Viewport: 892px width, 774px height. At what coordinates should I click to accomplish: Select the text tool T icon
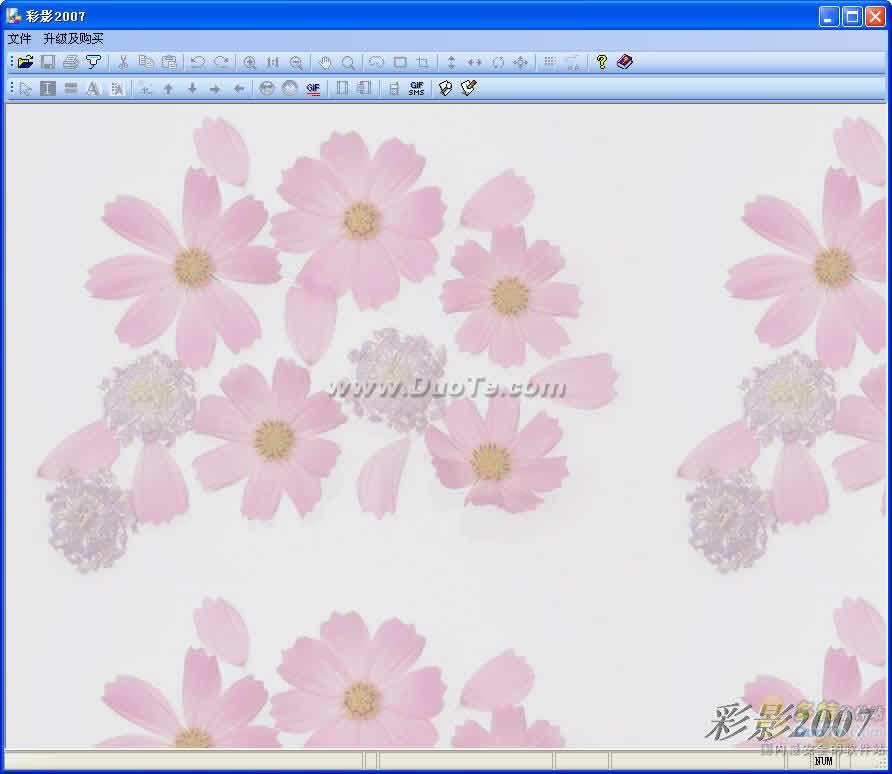(48, 88)
